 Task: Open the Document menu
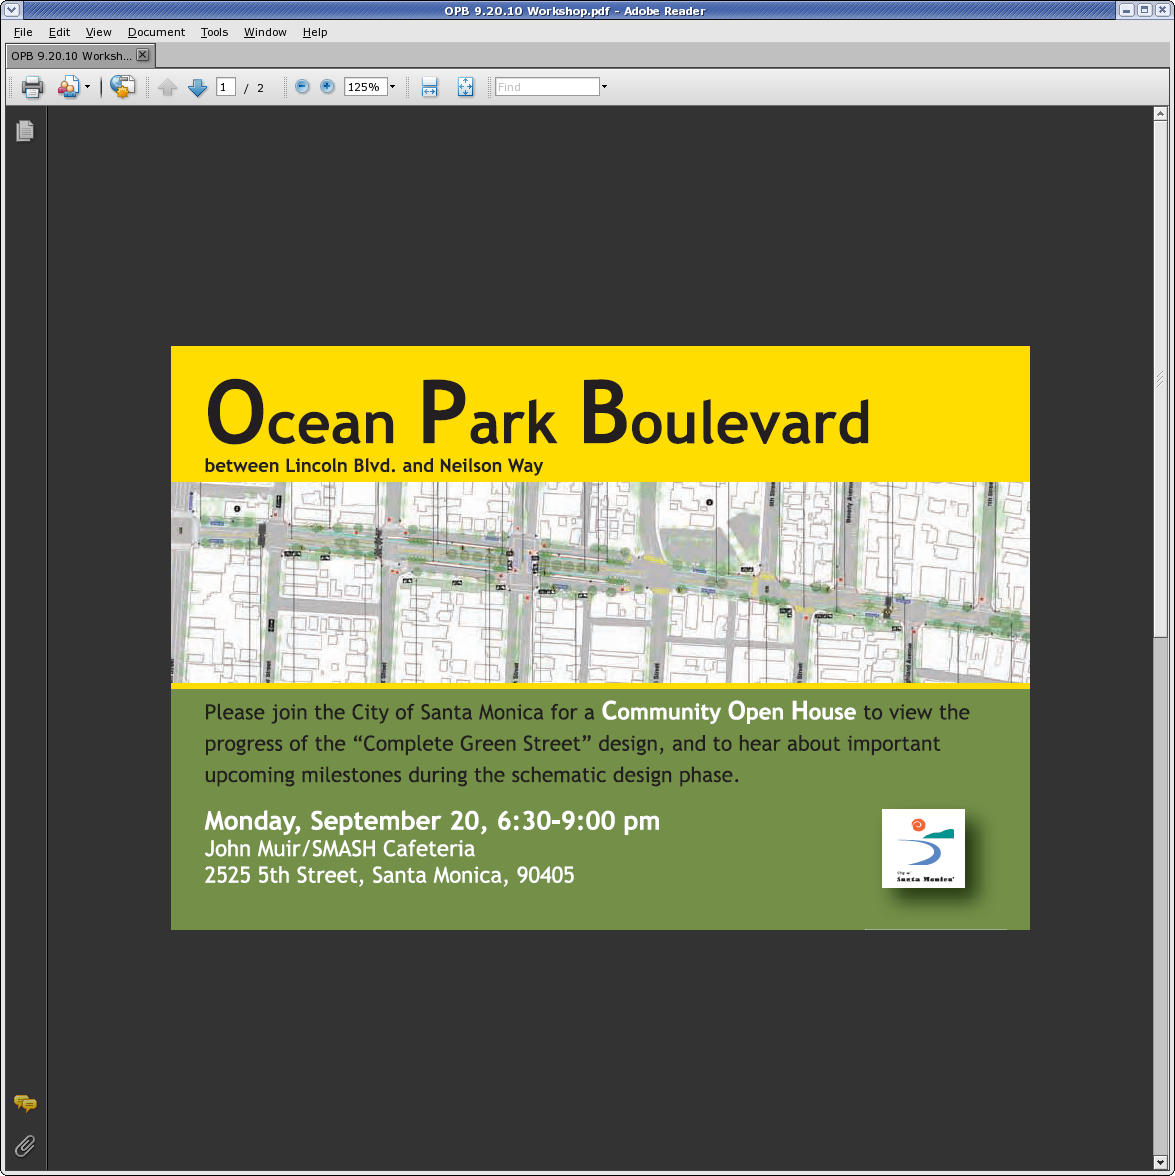click(x=156, y=32)
